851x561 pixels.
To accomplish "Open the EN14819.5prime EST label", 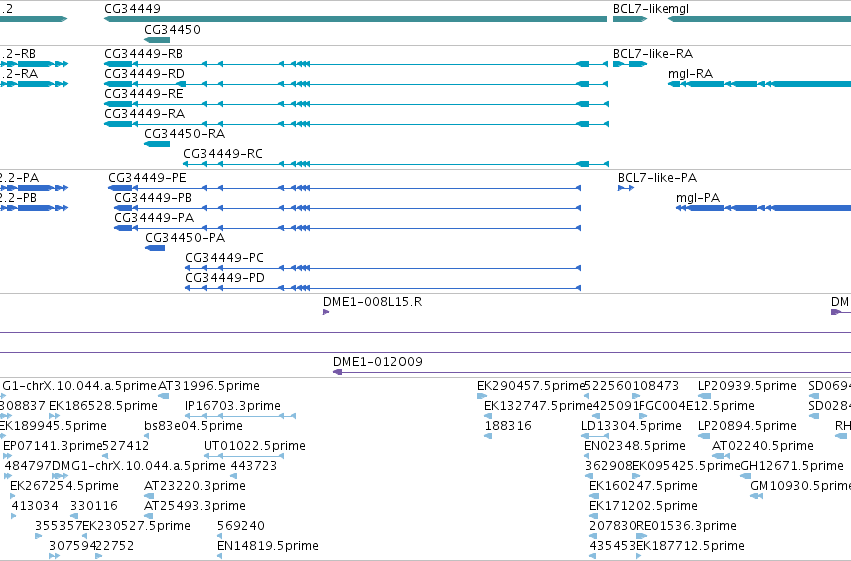I will click(x=268, y=546).
